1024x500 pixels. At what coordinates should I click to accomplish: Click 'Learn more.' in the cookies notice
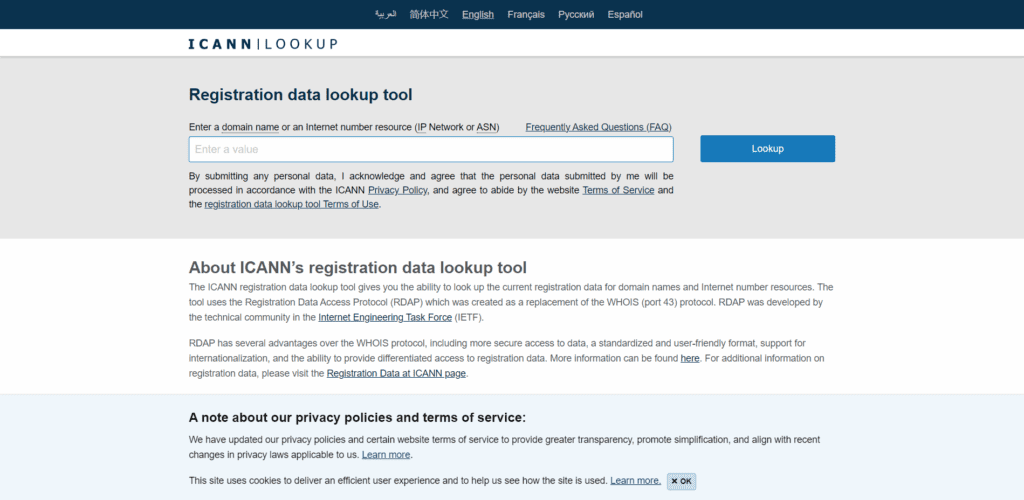[635, 480]
